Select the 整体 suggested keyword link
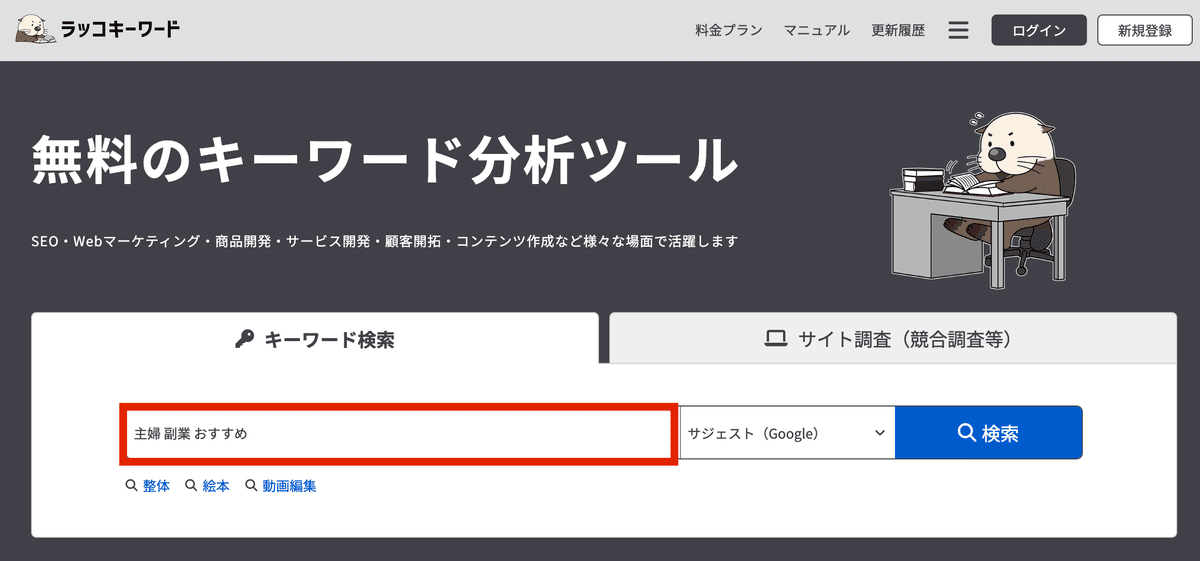The height and width of the screenshot is (561, 1200). tap(147, 486)
